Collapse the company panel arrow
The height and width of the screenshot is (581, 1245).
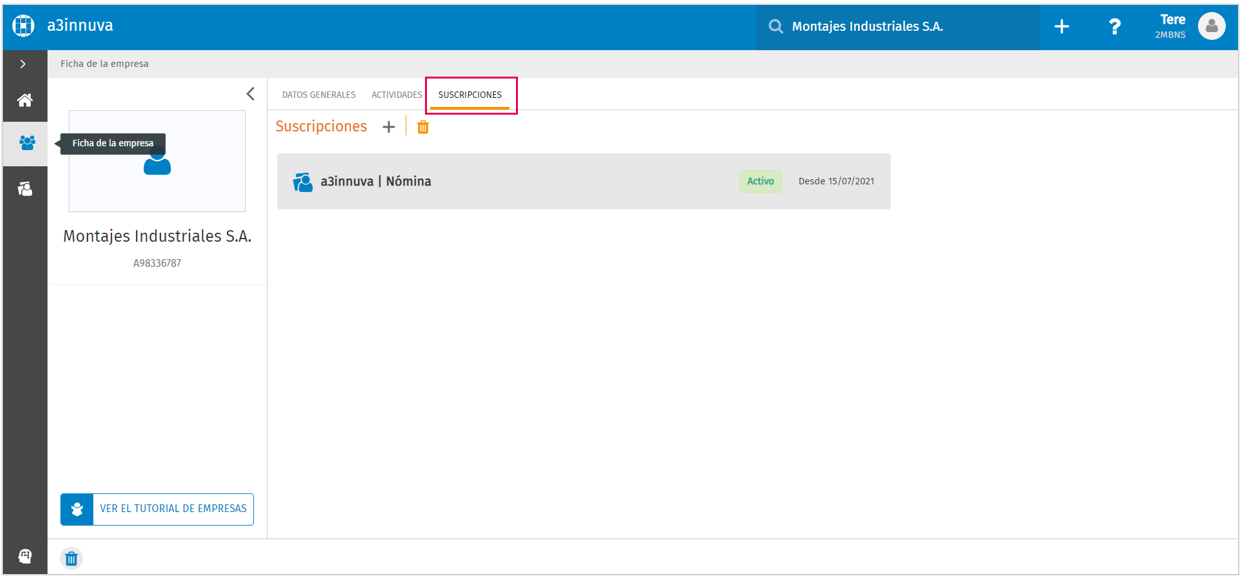pos(250,94)
